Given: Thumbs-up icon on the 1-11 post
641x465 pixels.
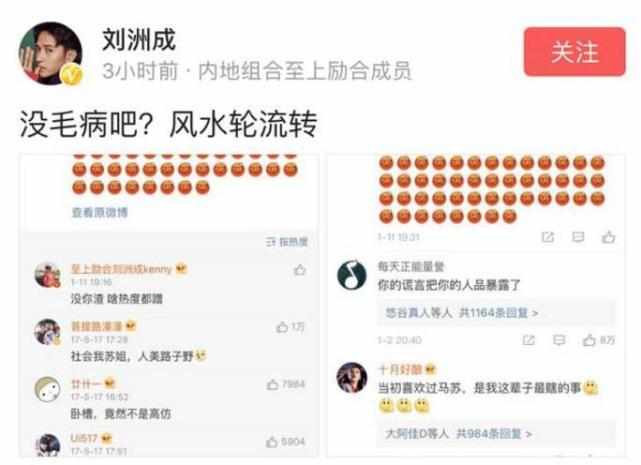Looking at the screenshot, I should [608, 237].
